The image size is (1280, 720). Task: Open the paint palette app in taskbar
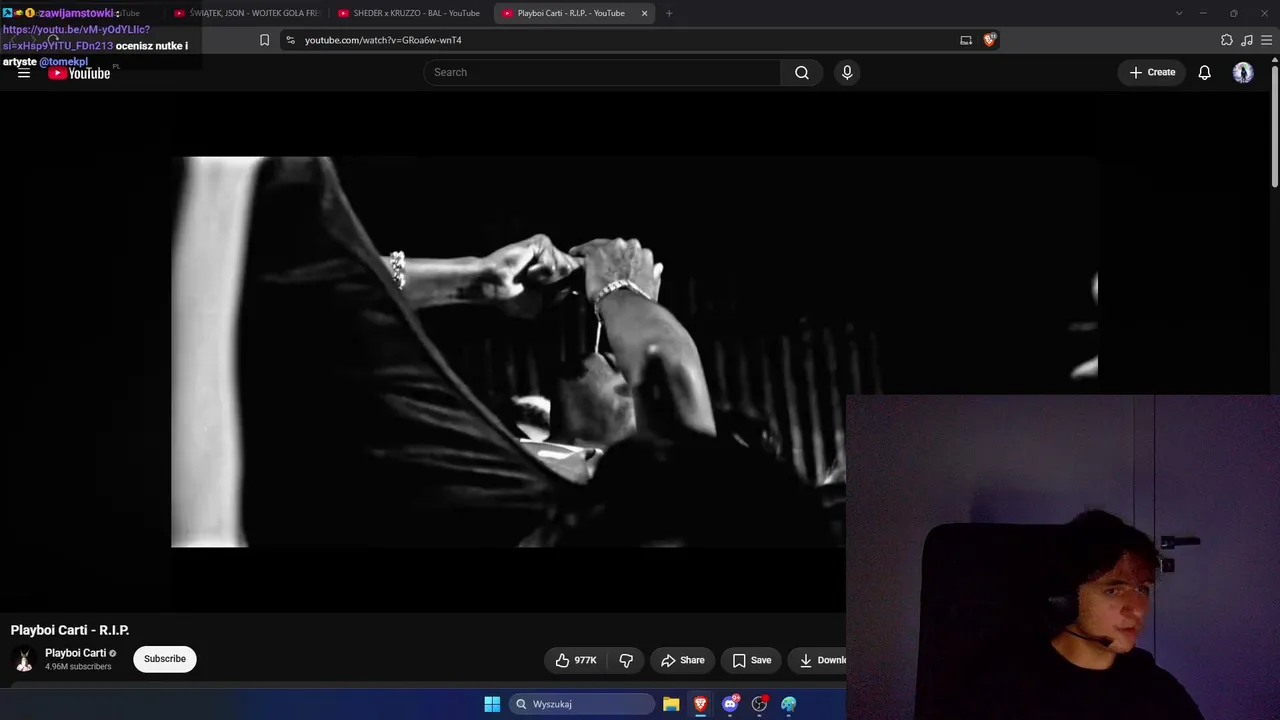789,704
